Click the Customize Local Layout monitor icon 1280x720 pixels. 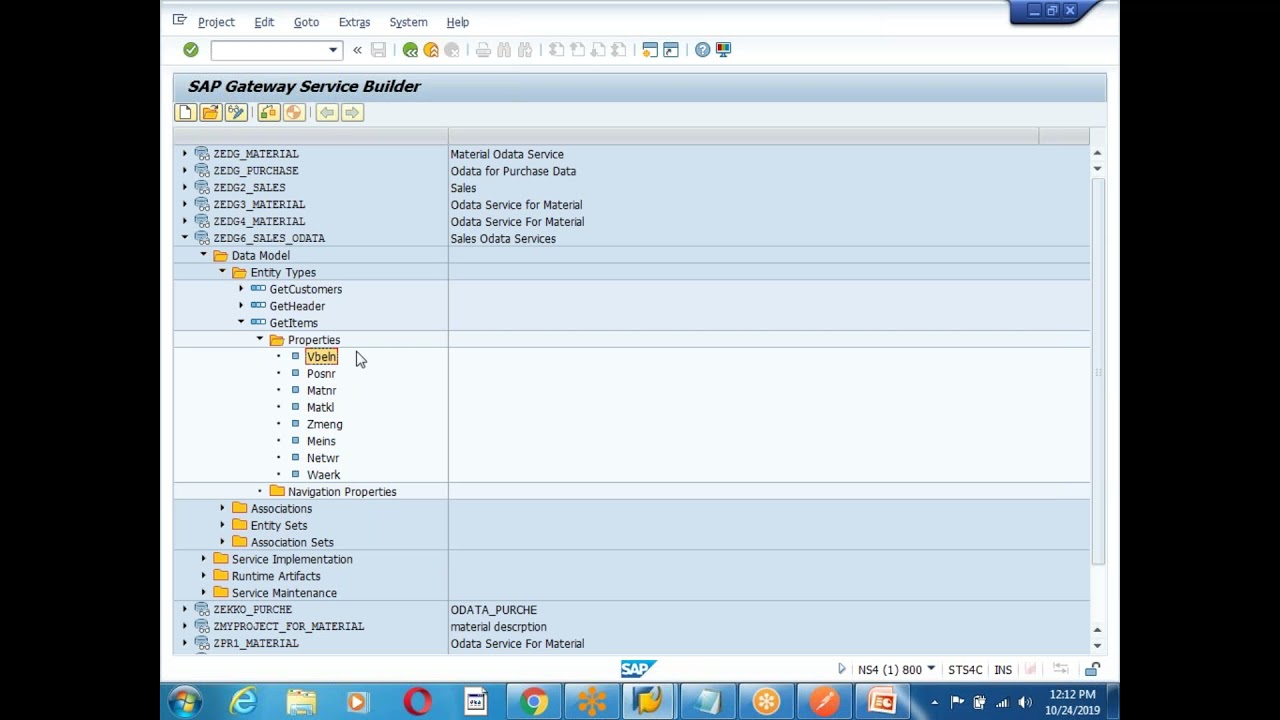(x=723, y=50)
